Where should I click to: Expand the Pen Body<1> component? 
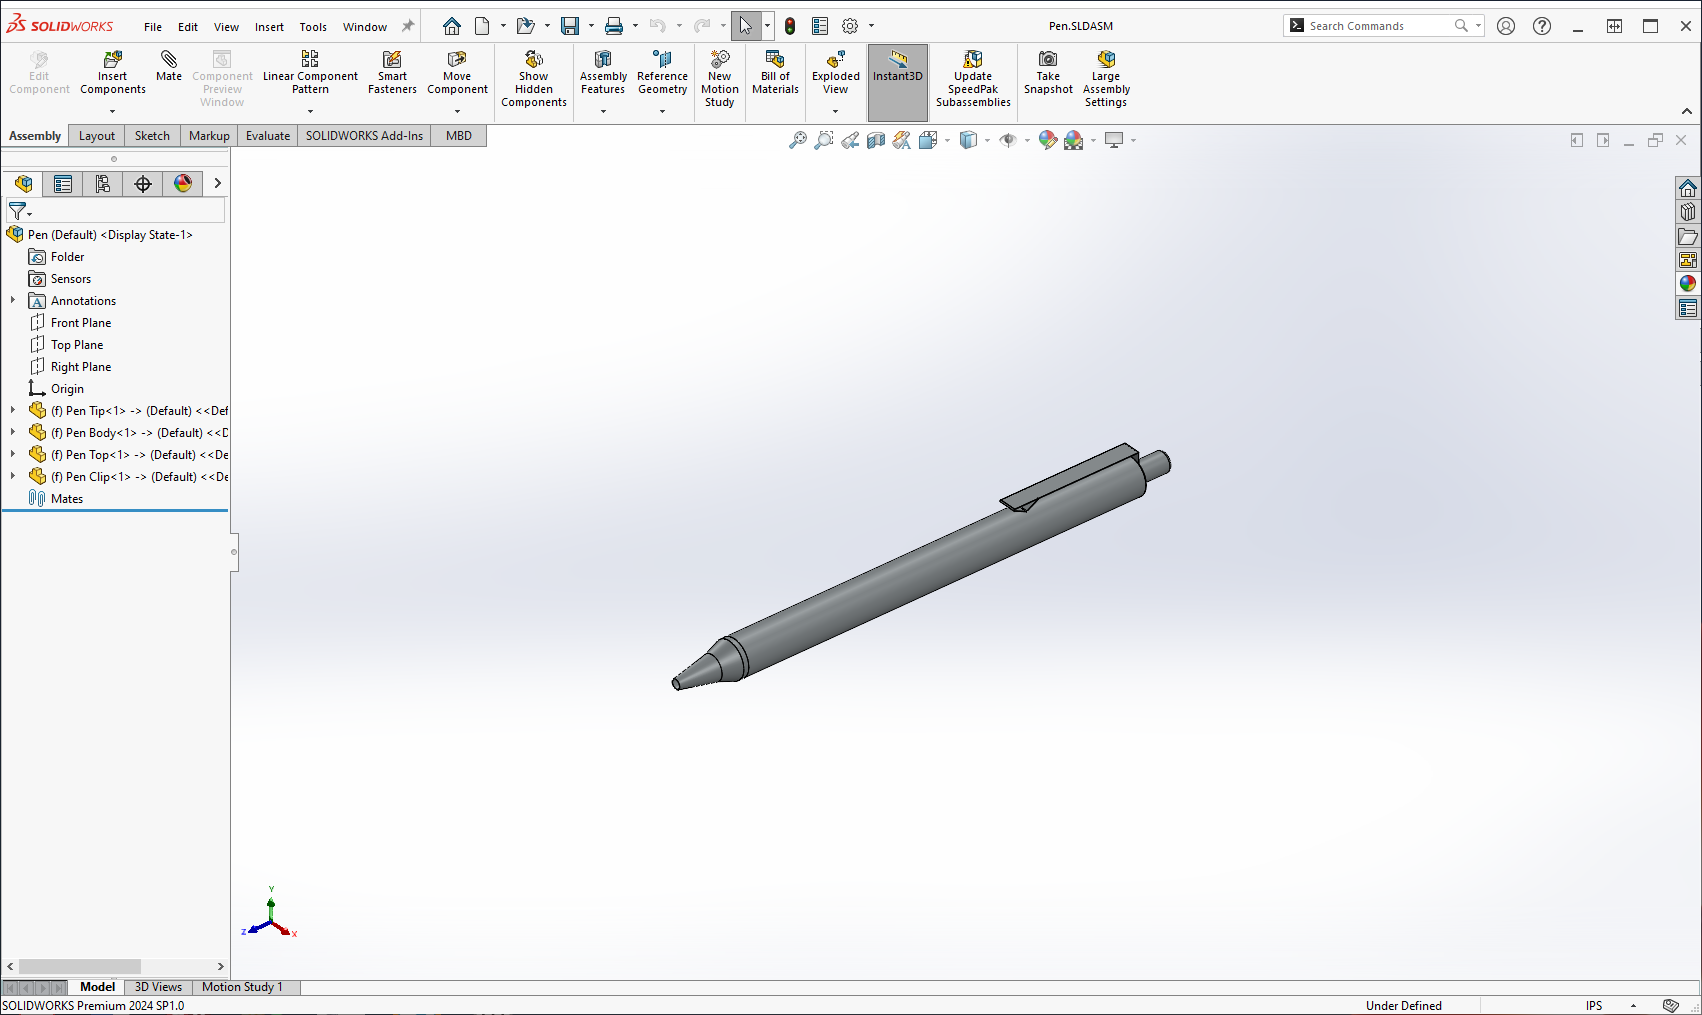pyautogui.click(x=13, y=432)
